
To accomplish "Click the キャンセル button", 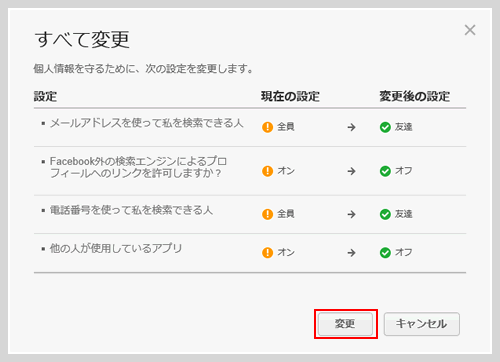I will point(422,324).
